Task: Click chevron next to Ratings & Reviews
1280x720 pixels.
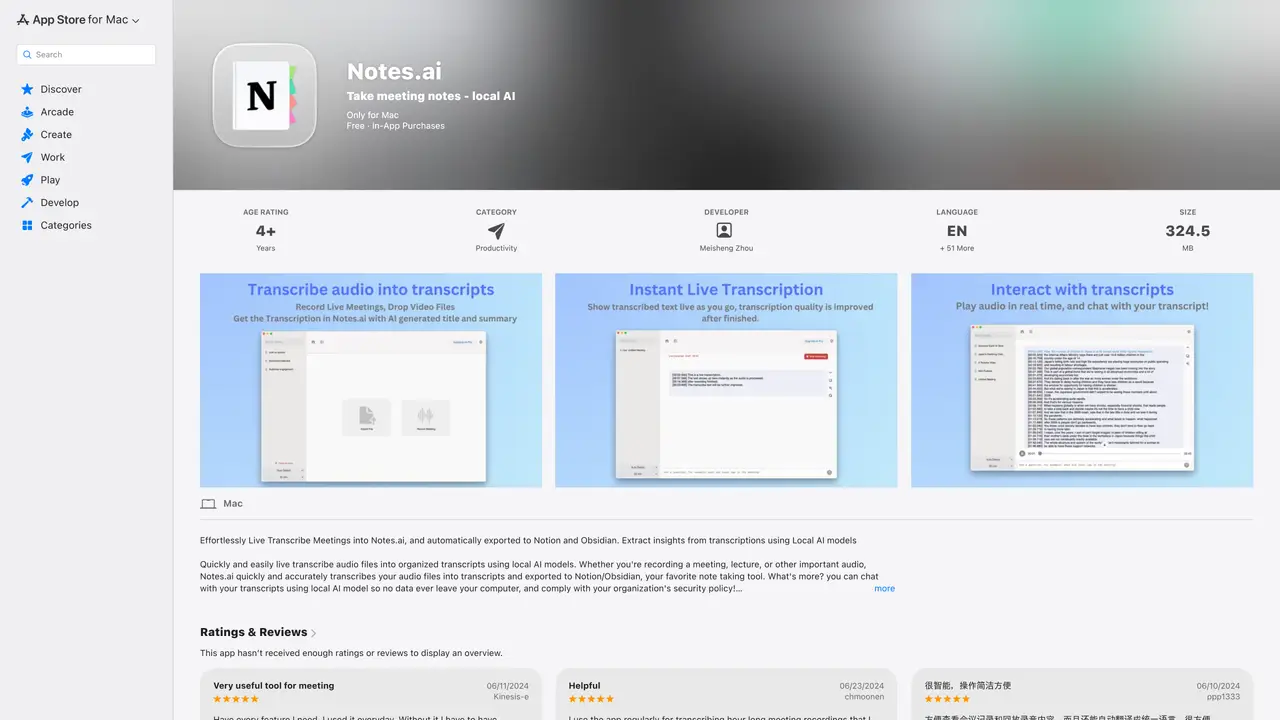Action: click(314, 633)
